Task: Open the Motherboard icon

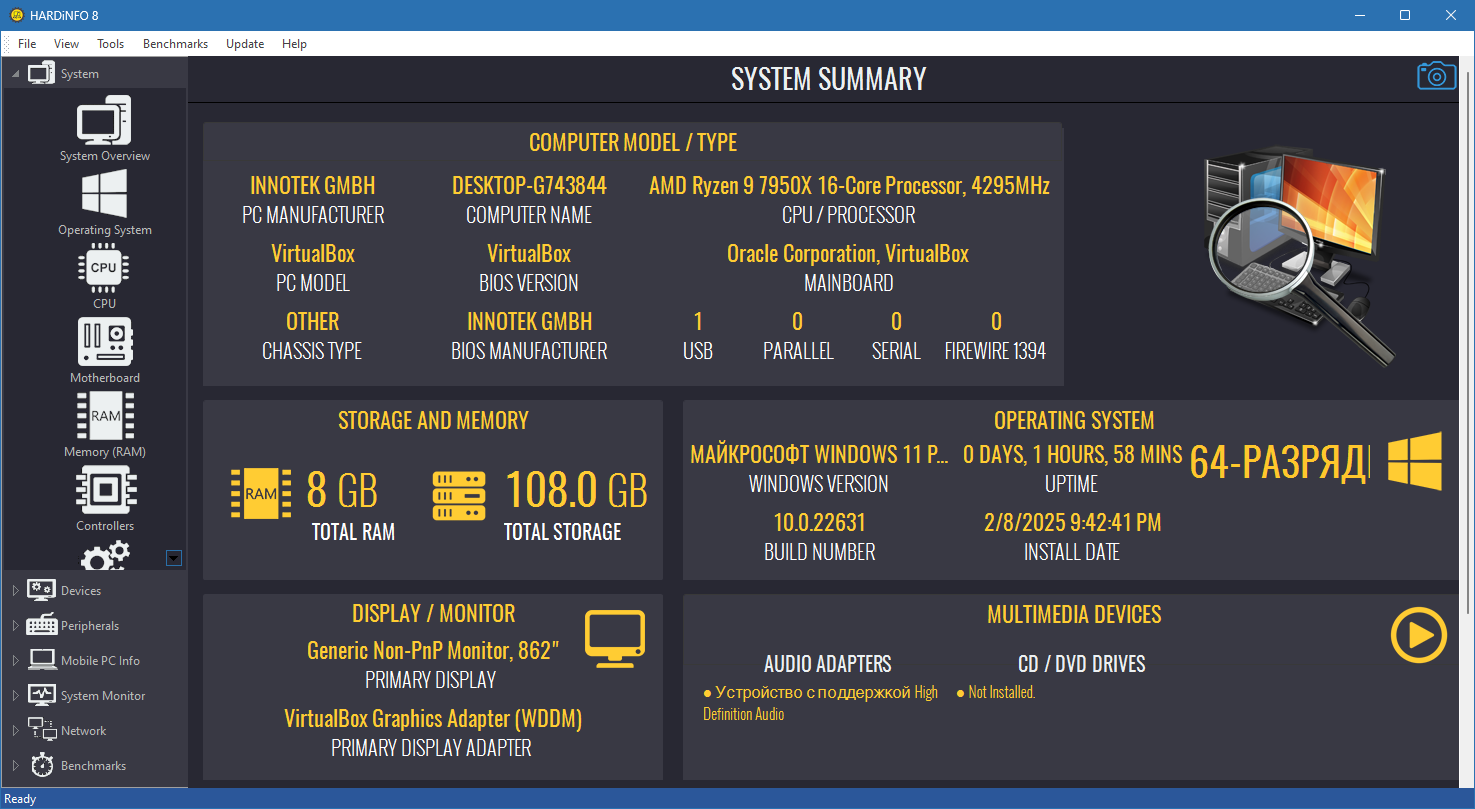Action: [x=104, y=342]
